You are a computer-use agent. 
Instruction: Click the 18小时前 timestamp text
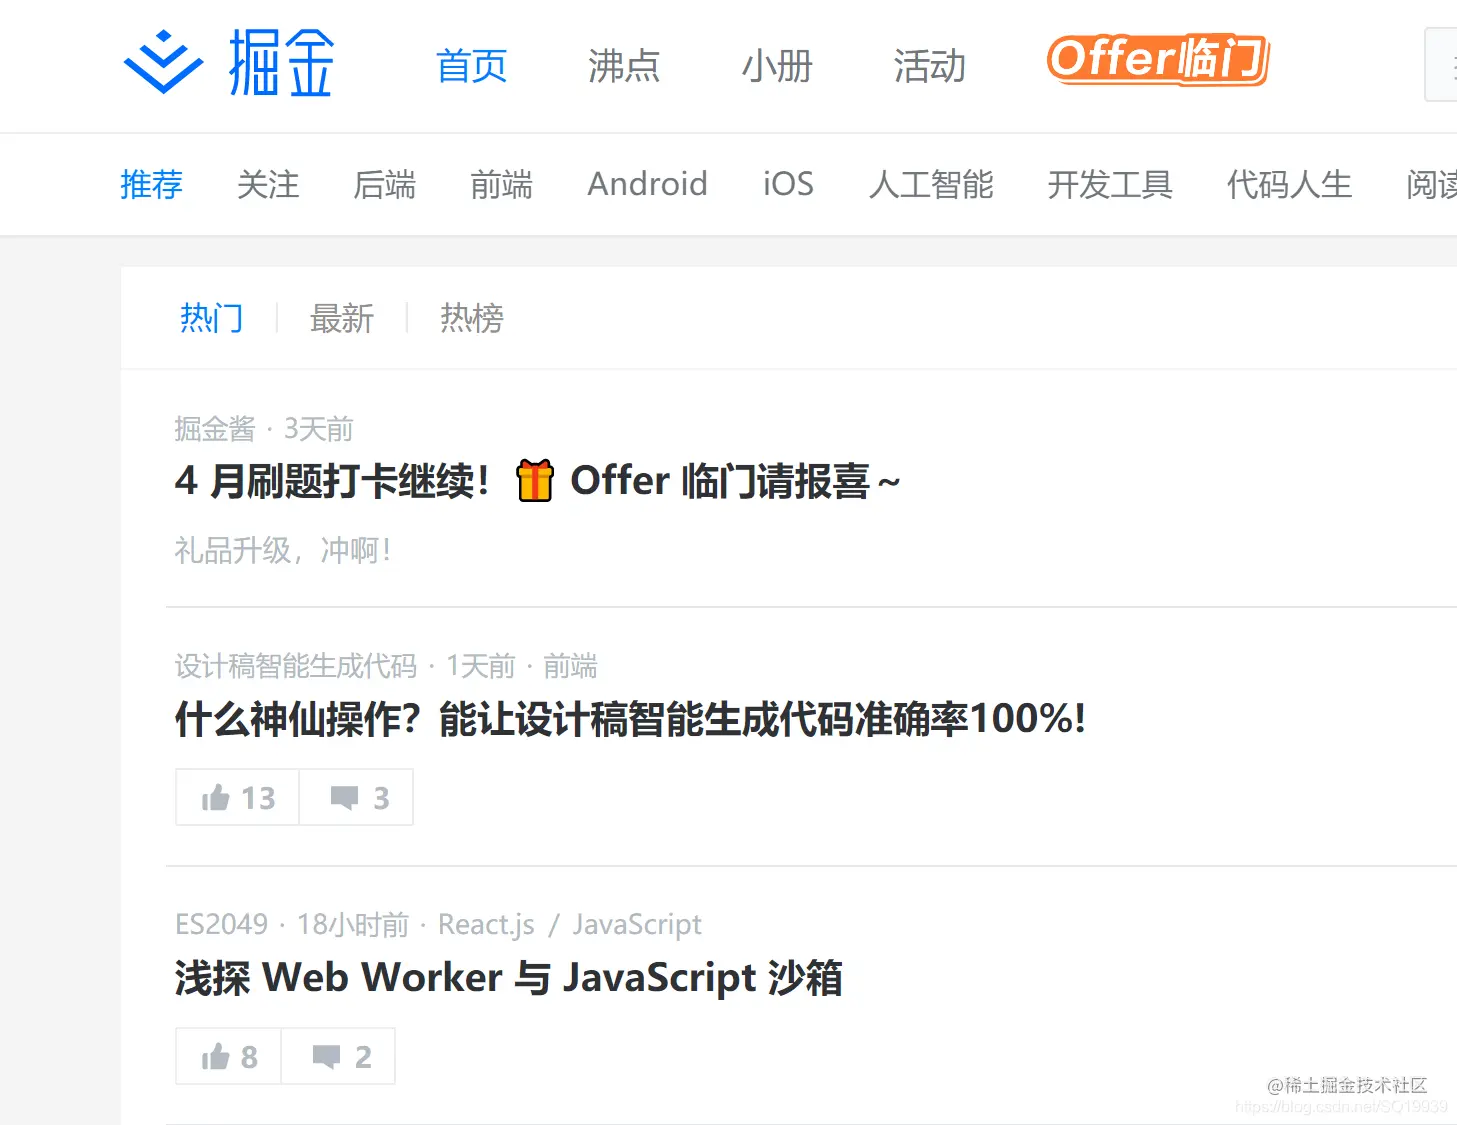click(353, 924)
